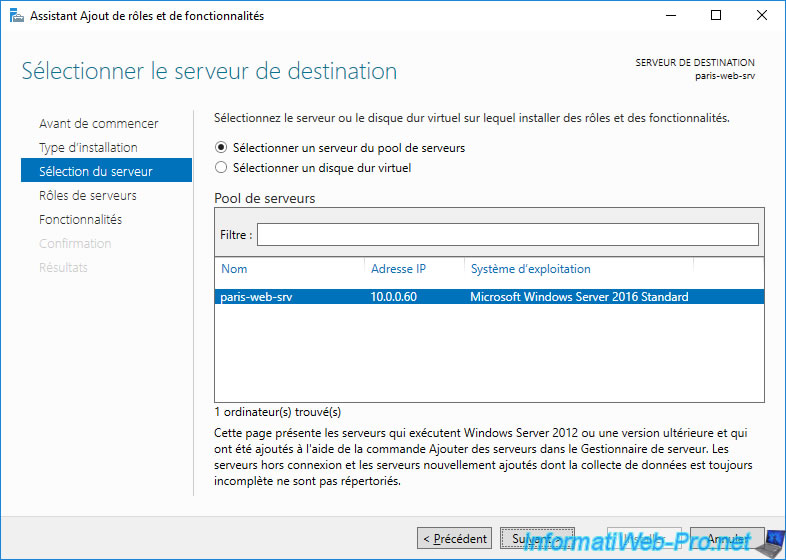The width and height of the screenshot is (786, 560).
Task: Minimize the wizard window
Action: (x=671, y=16)
